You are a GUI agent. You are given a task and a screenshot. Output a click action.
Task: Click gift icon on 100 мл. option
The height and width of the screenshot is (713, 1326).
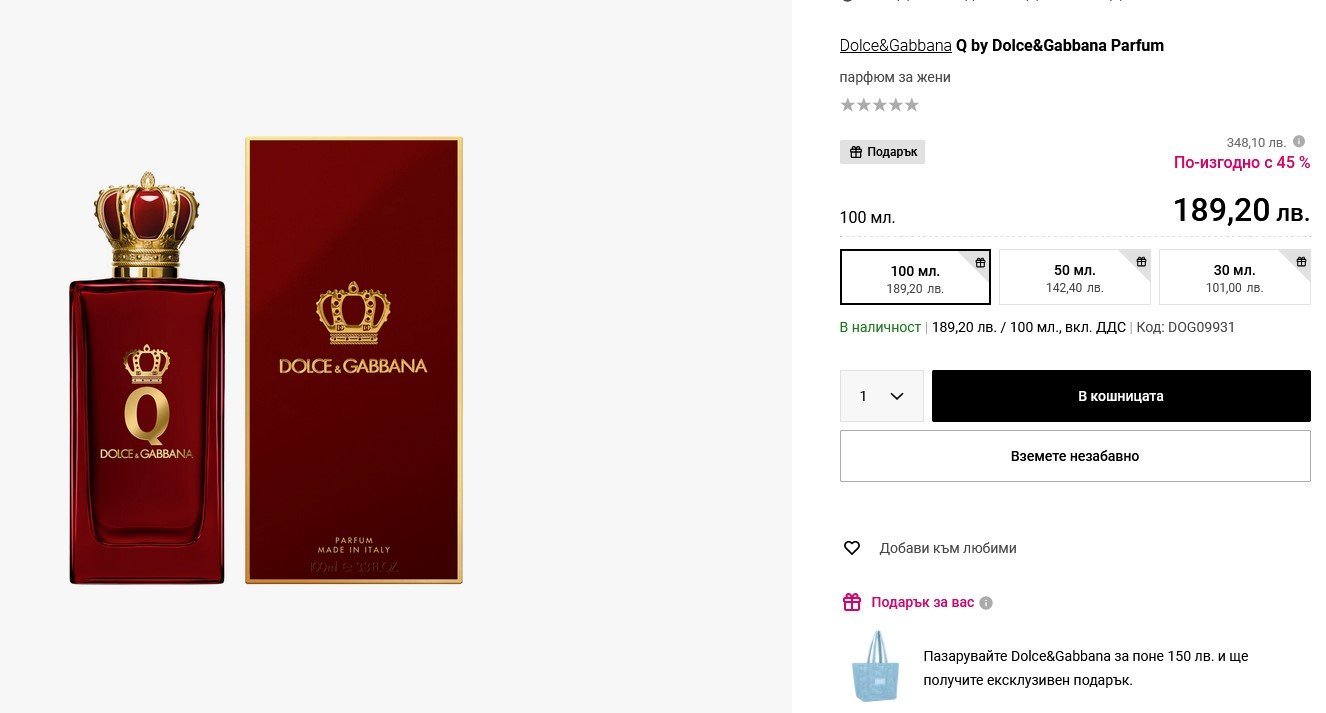click(x=980, y=262)
